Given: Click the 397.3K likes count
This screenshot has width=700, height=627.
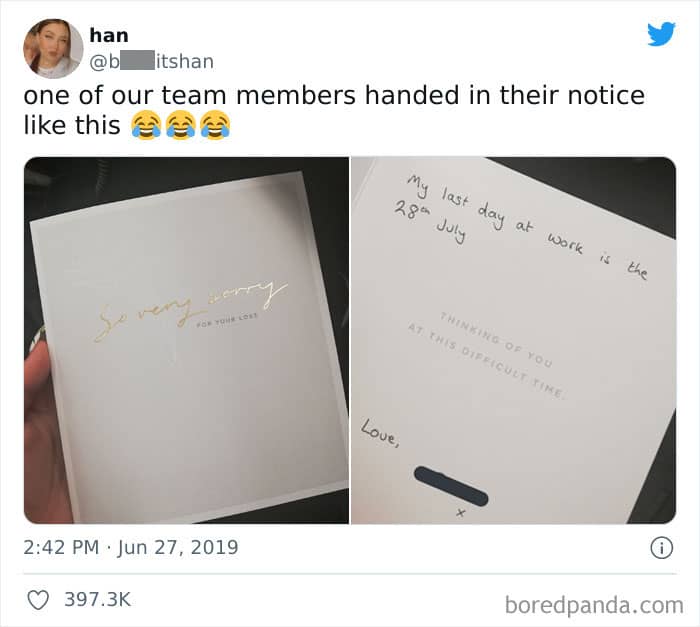Looking at the screenshot, I should (x=98, y=599).
